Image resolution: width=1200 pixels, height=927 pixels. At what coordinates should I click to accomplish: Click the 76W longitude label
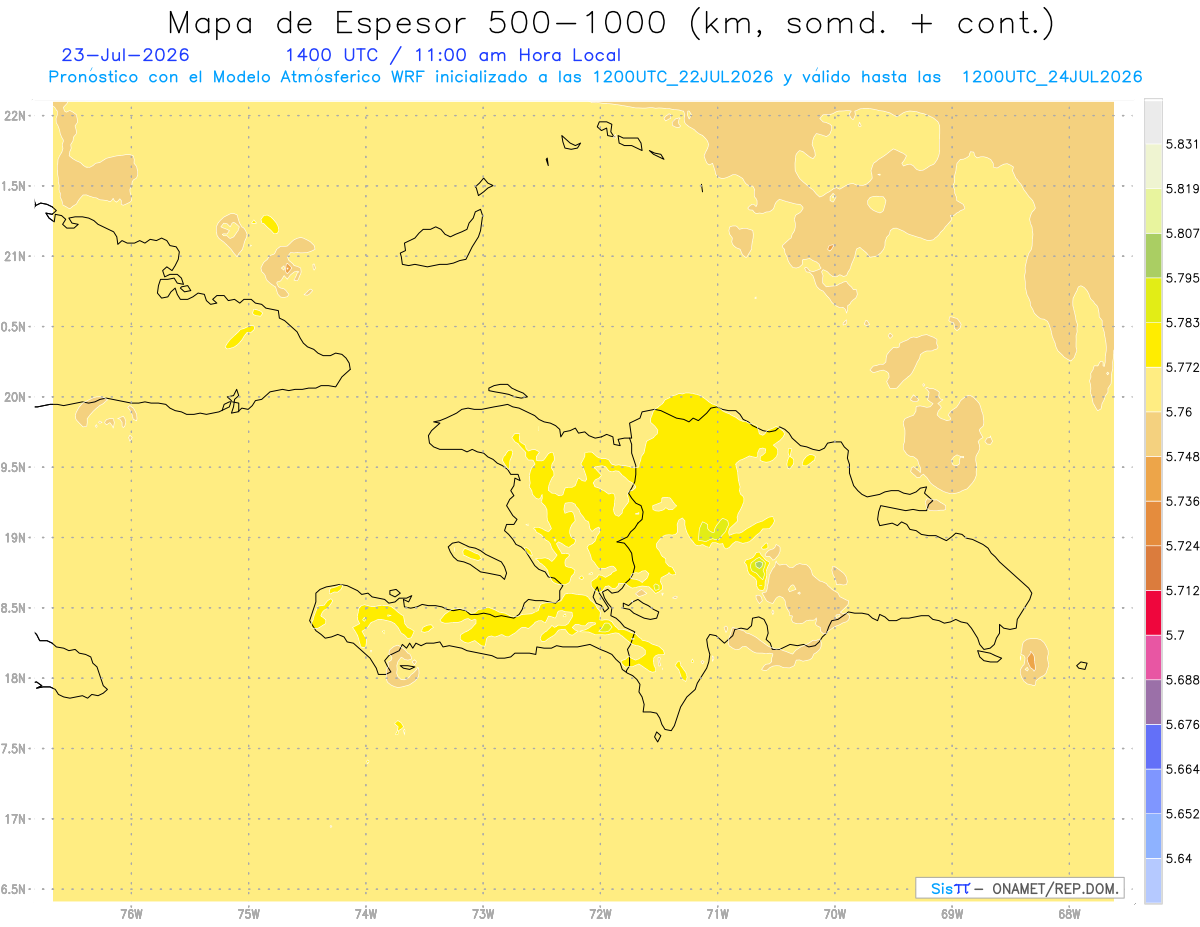point(131,913)
